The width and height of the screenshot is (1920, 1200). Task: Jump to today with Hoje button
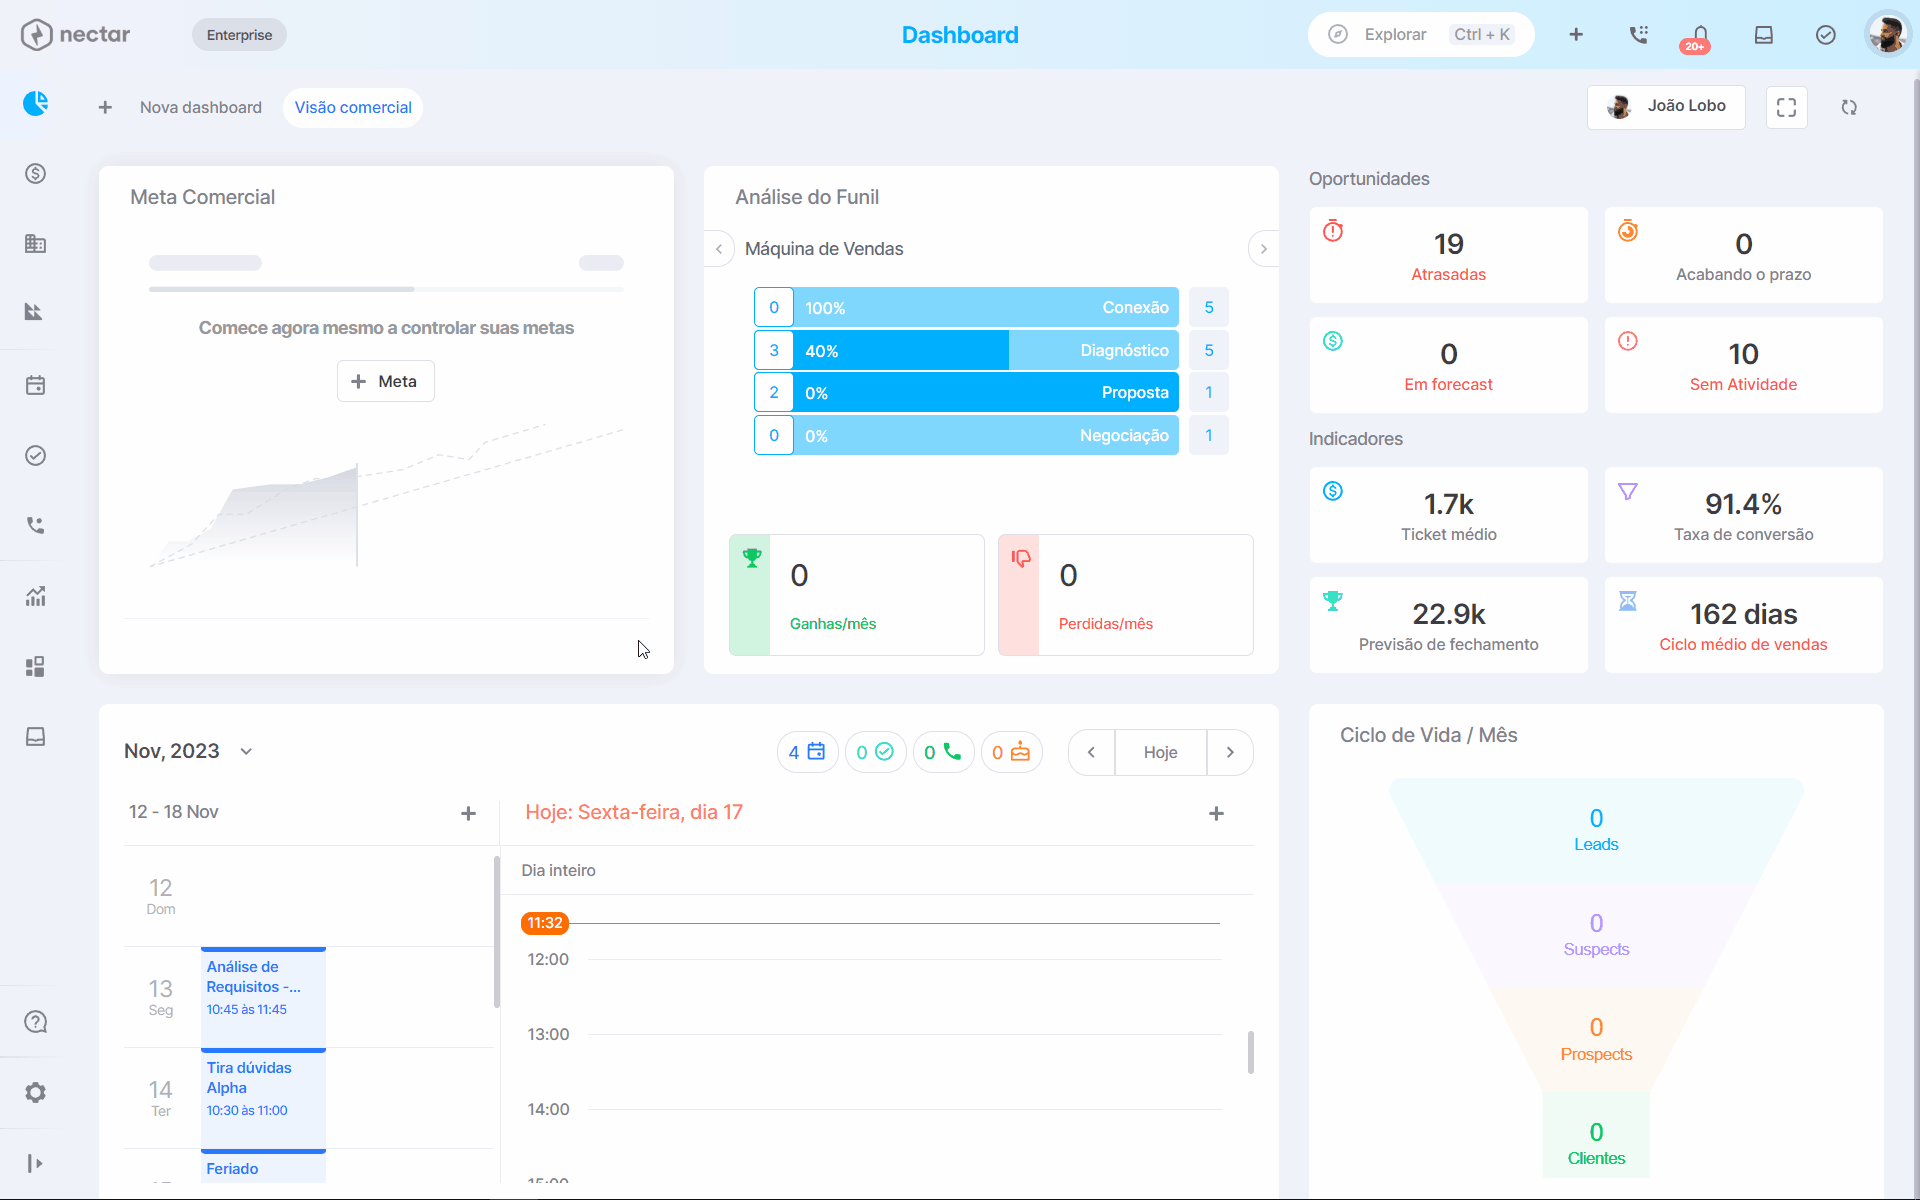coord(1160,752)
